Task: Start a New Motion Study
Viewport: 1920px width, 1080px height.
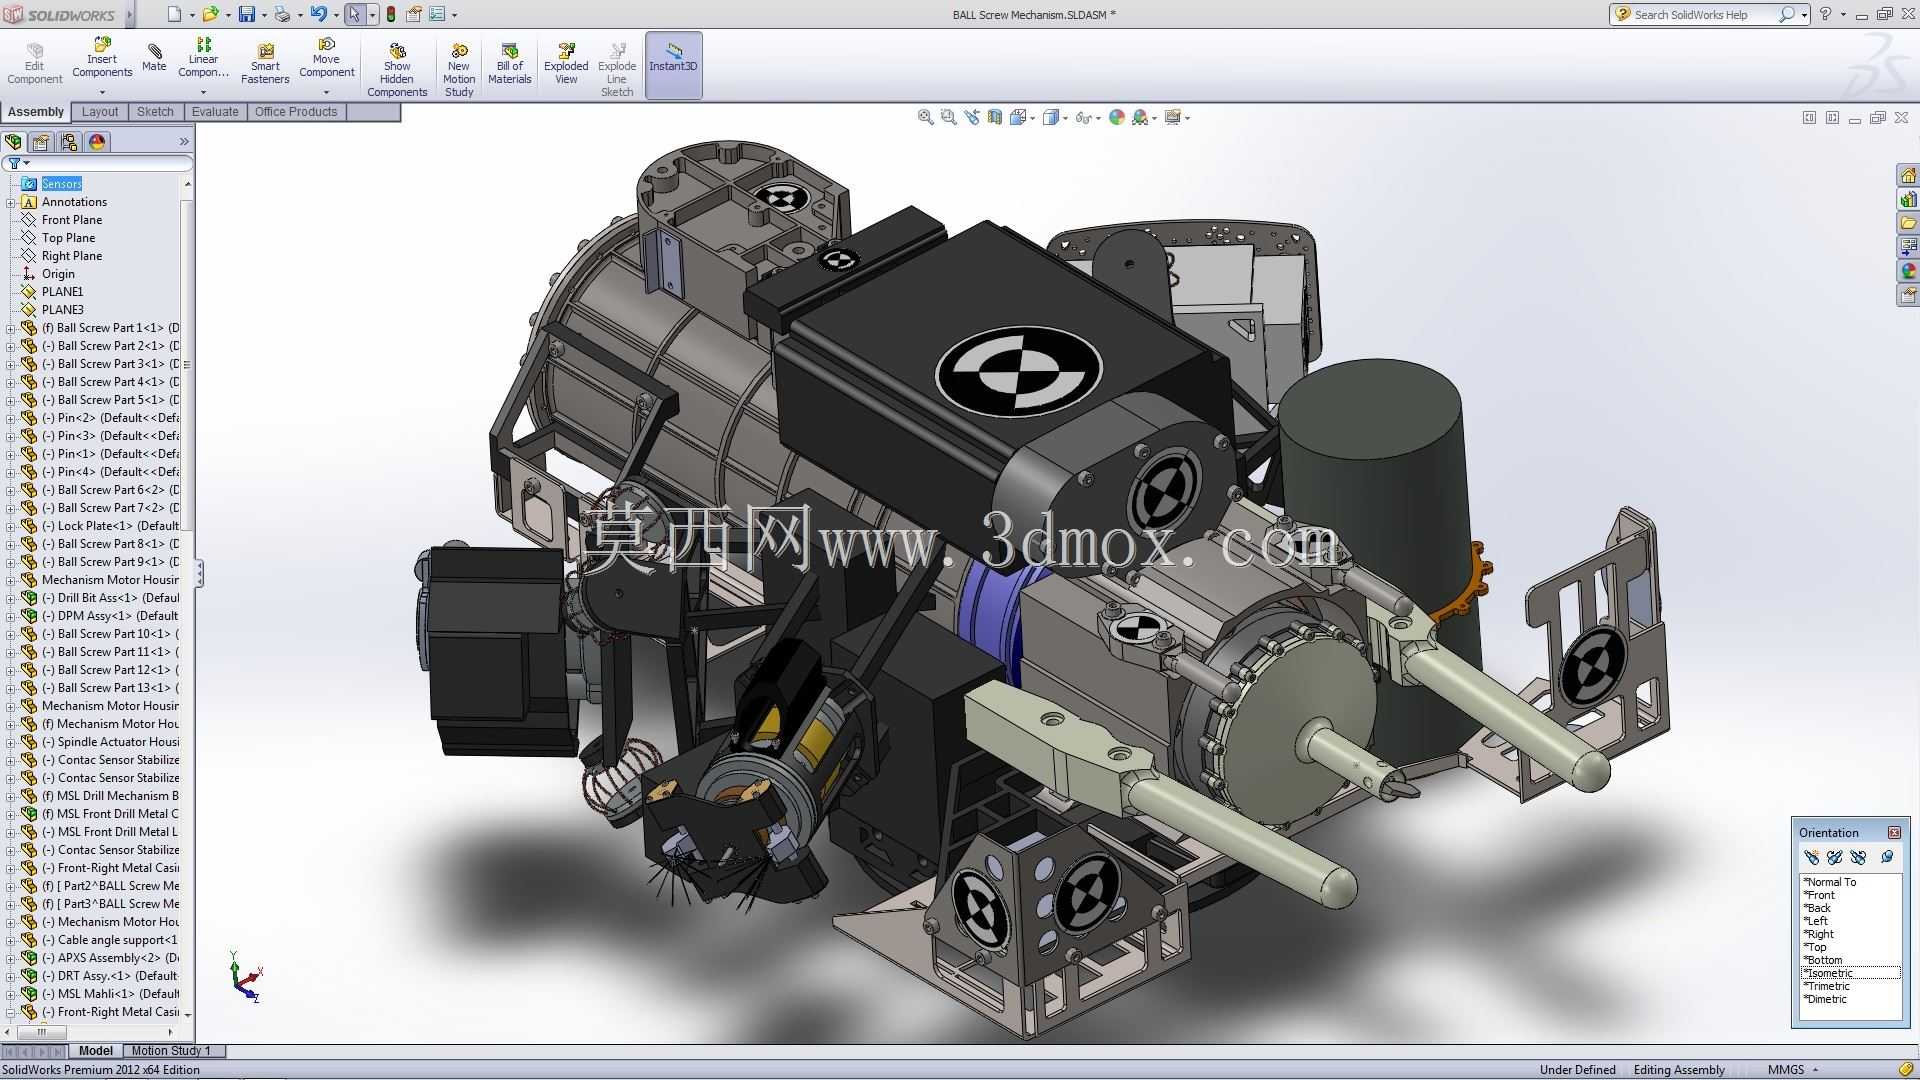Action: [x=459, y=70]
